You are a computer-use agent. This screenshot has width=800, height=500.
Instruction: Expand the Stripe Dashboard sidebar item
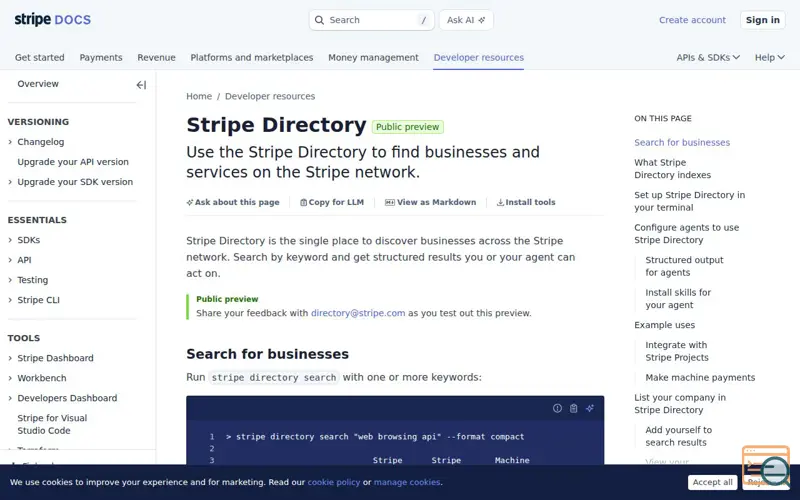click(x=56, y=358)
